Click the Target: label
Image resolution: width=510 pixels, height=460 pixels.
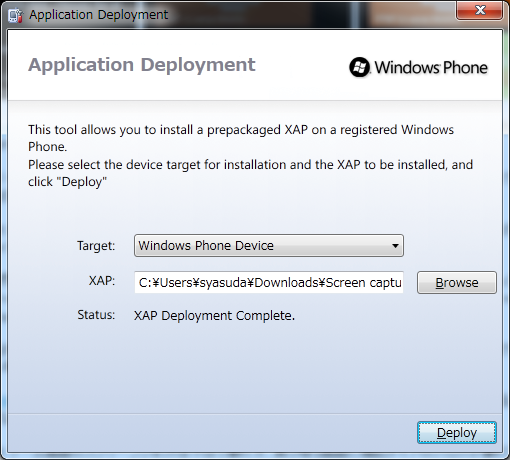pos(96,246)
